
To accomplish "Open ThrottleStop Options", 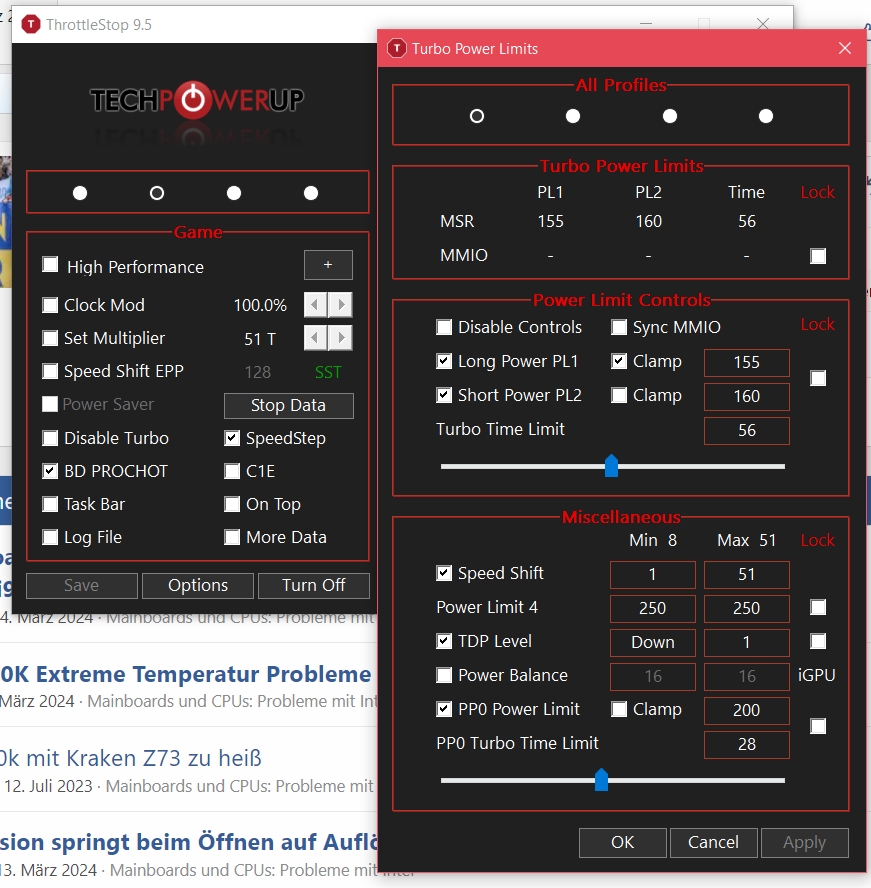I will tap(198, 585).
